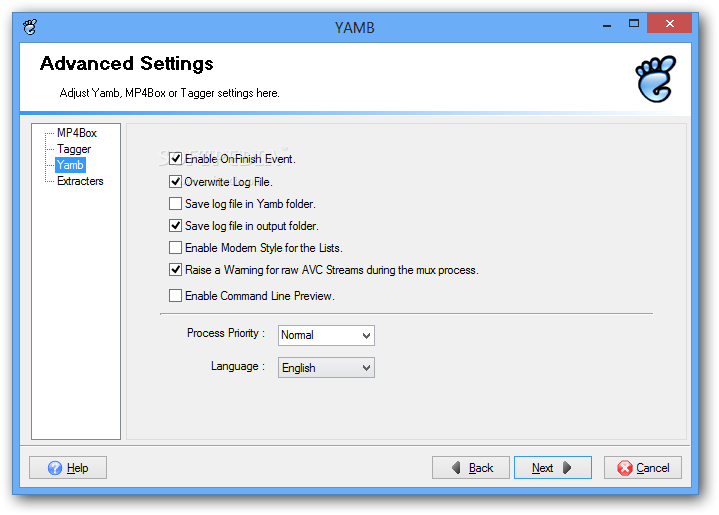Select Extracters in the settings tree
The image size is (719, 515).
(x=80, y=181)
